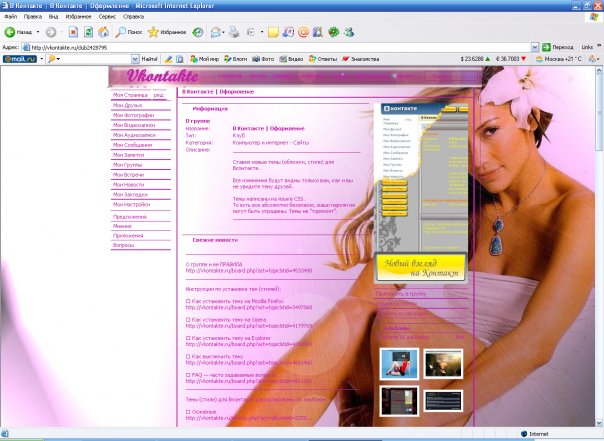604x441 pixels.
Task: Open Фото in mail.ru toolbar
Action: click(263, 59)
